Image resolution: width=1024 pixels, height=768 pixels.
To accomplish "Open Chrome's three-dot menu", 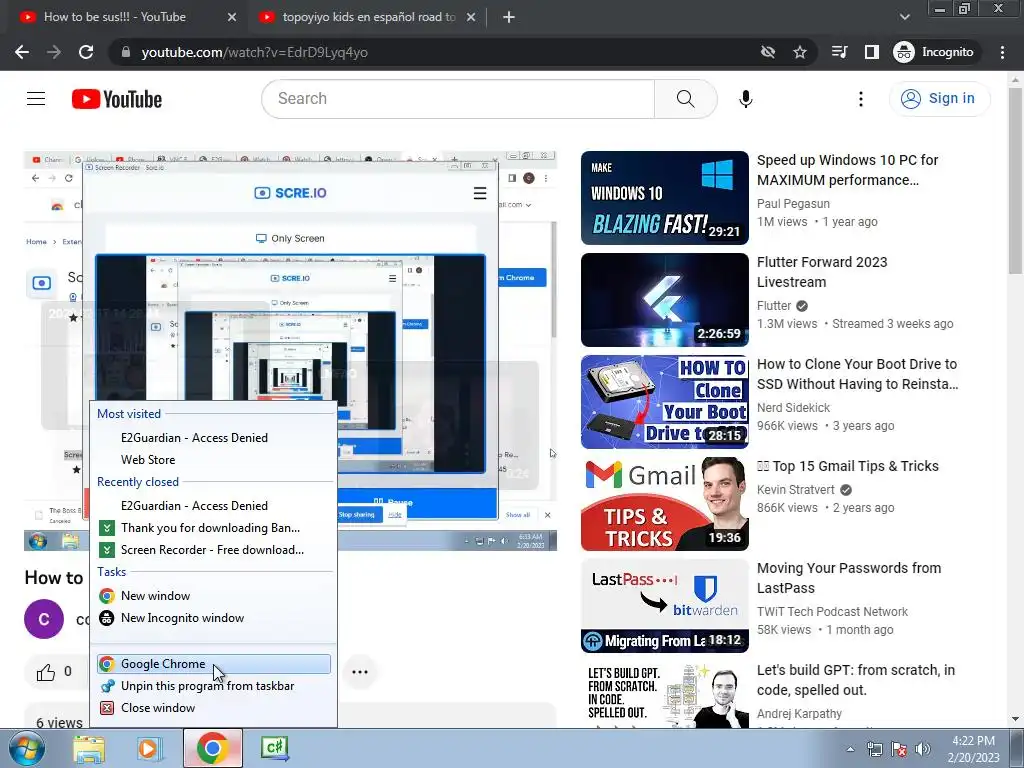I will coord(1002,52).
